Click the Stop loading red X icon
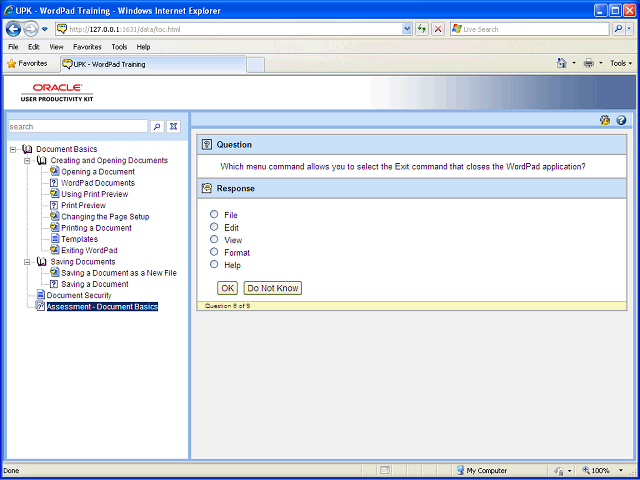 (438, 29)
